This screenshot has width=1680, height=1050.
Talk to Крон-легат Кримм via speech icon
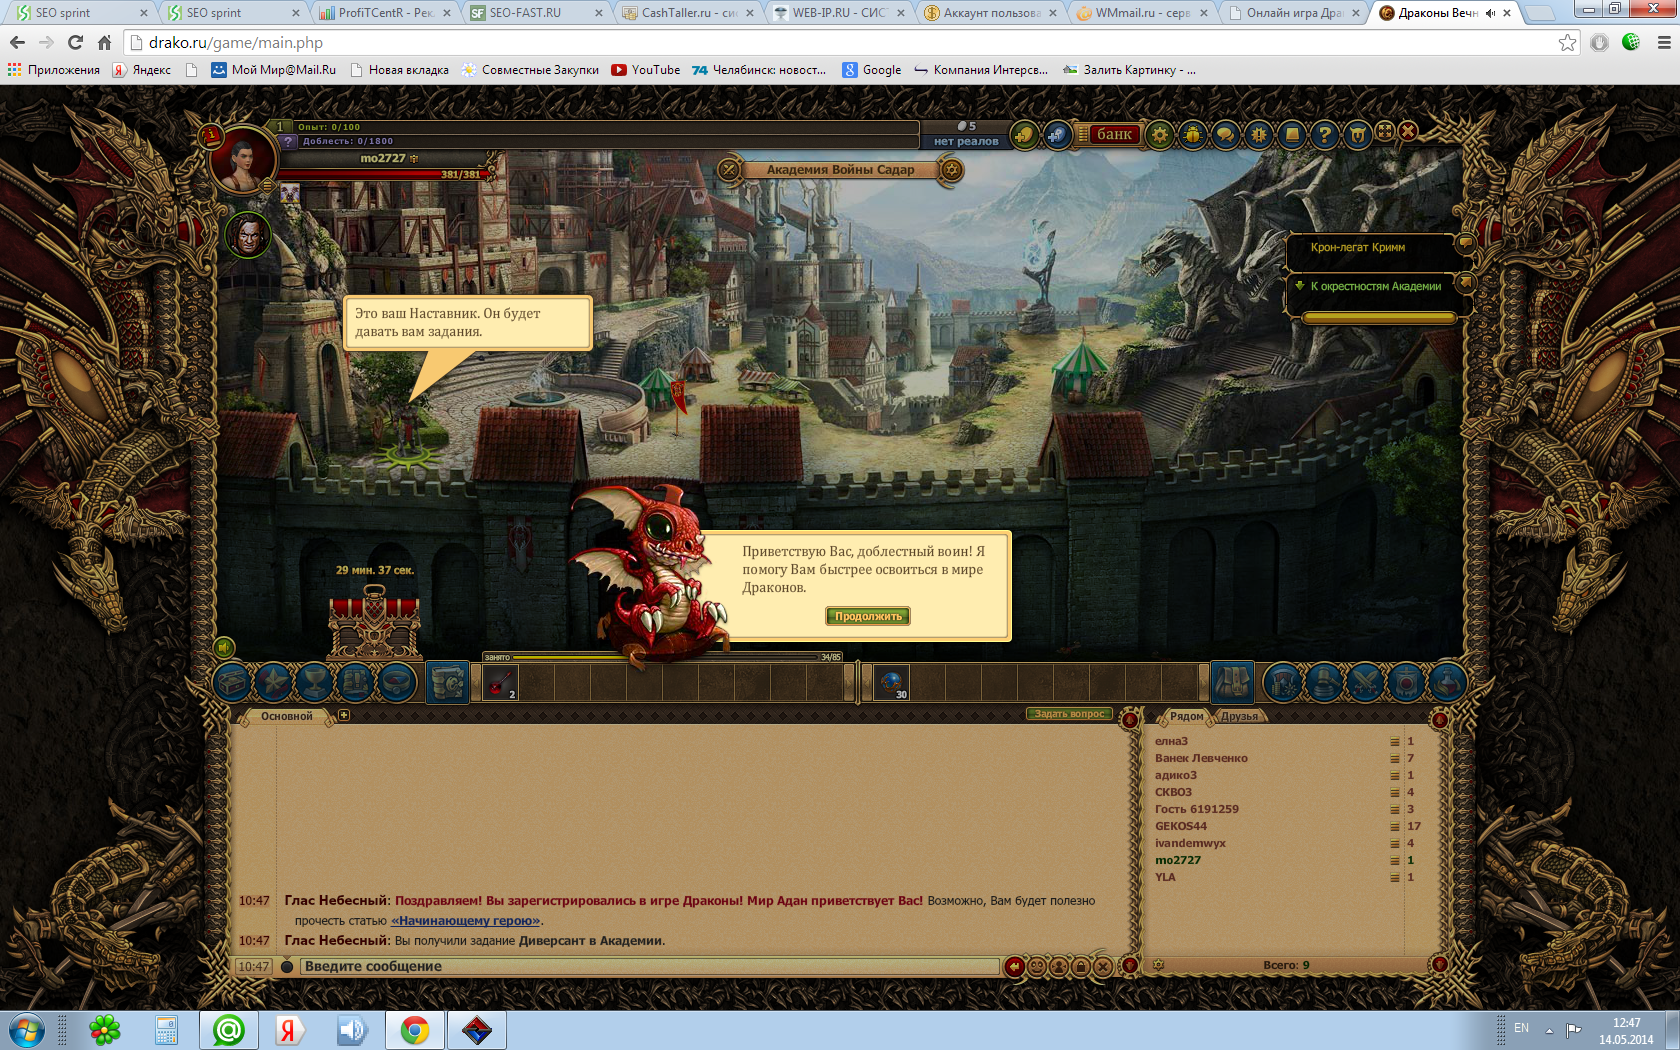coord(1466,243)
